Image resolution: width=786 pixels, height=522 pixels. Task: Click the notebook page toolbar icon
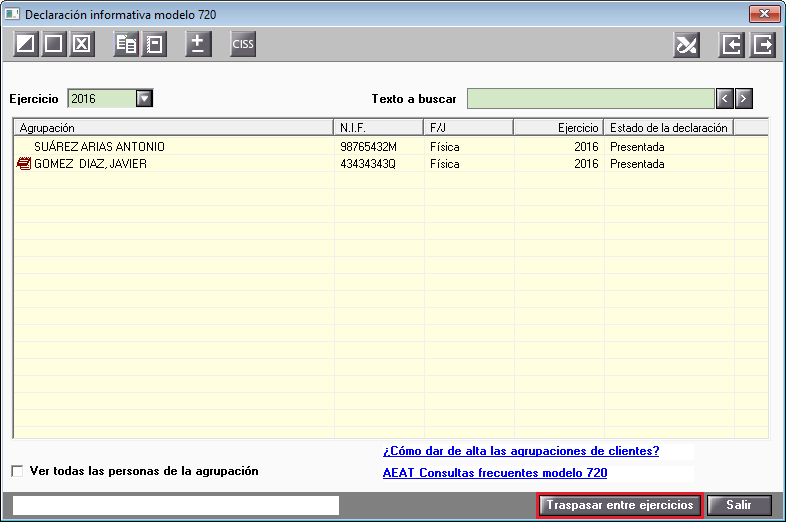click(x=154, y=44)
